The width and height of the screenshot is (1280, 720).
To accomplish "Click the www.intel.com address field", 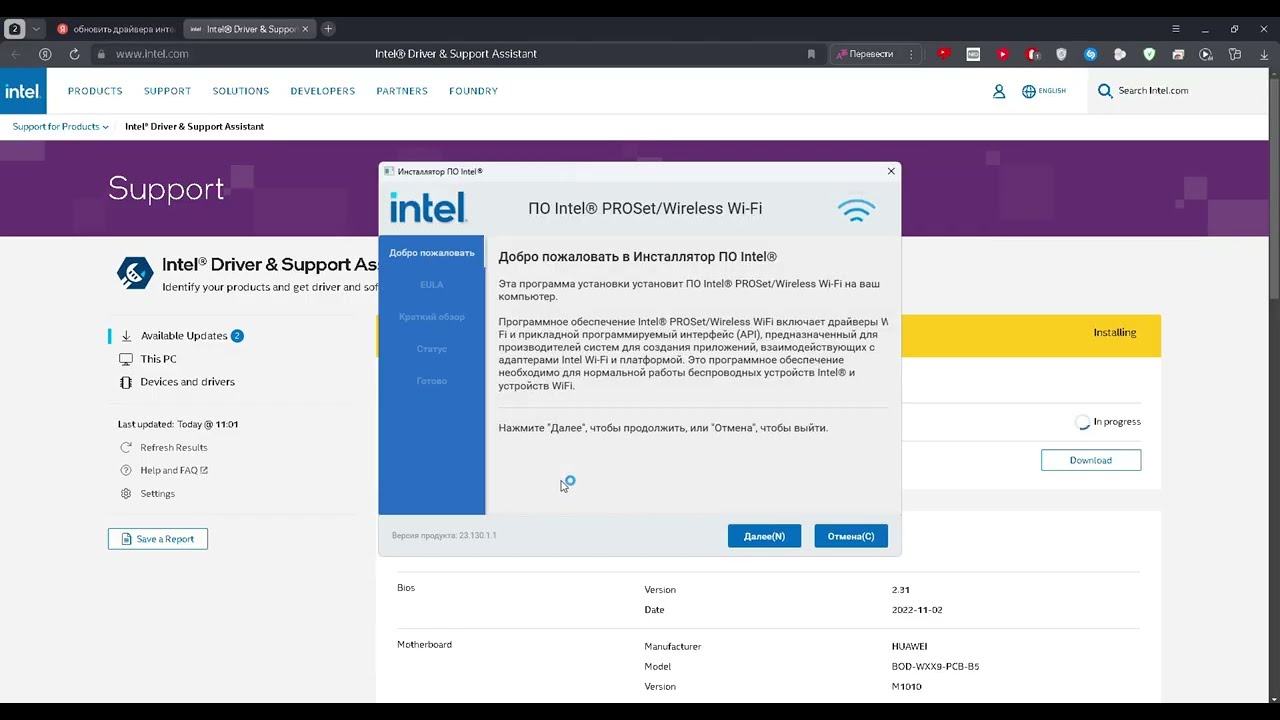I will pyautogui.click(x=152, y=54).
